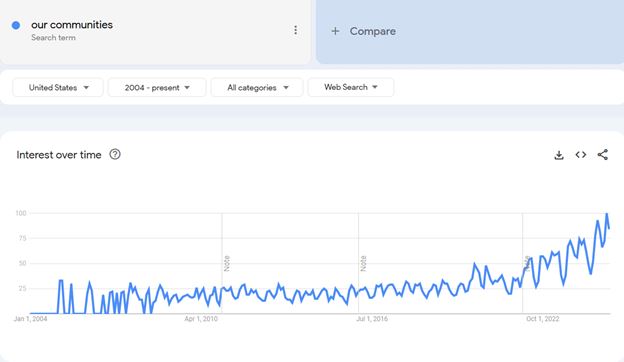624x362 pixels.
Task: Open help for Interest over time
Action: coord(115,154)
